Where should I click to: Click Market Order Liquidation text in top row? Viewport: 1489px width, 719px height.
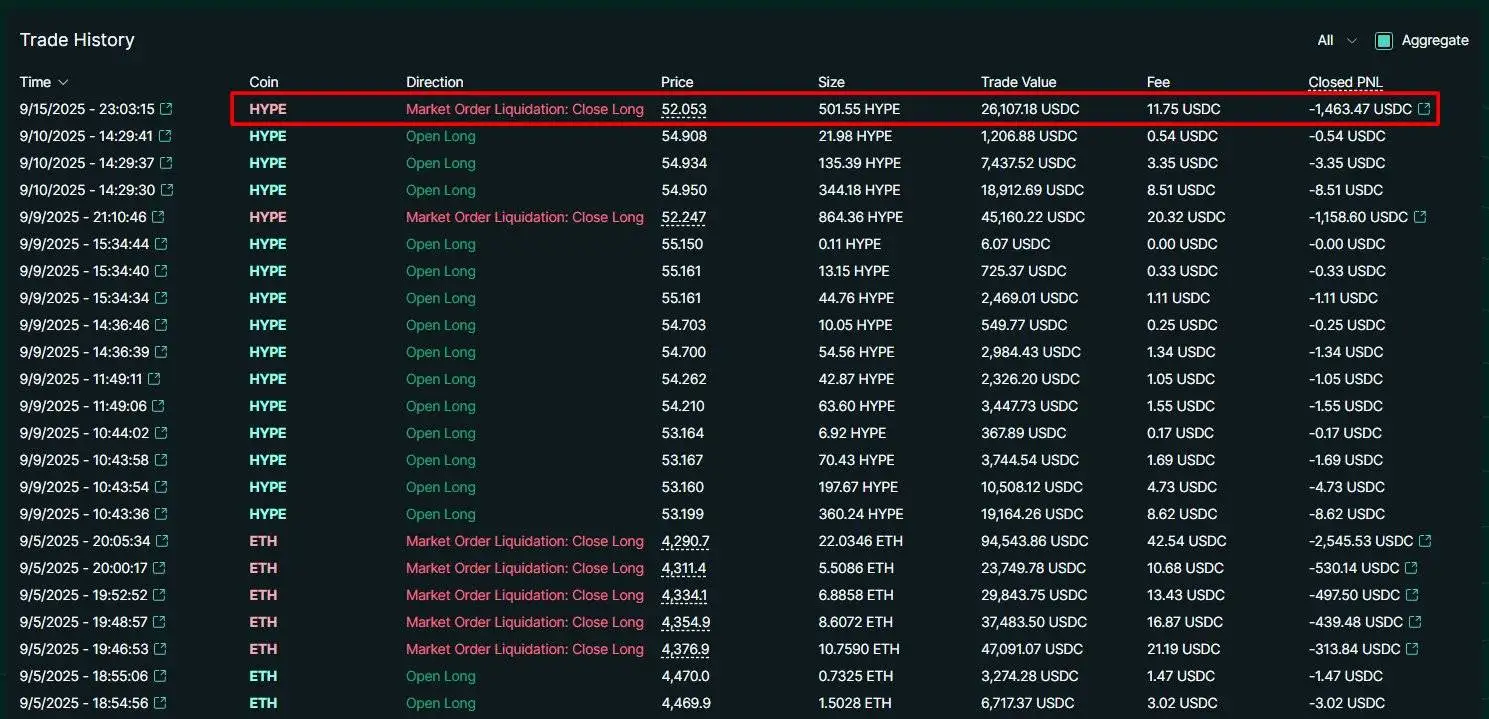click(524, 109)
